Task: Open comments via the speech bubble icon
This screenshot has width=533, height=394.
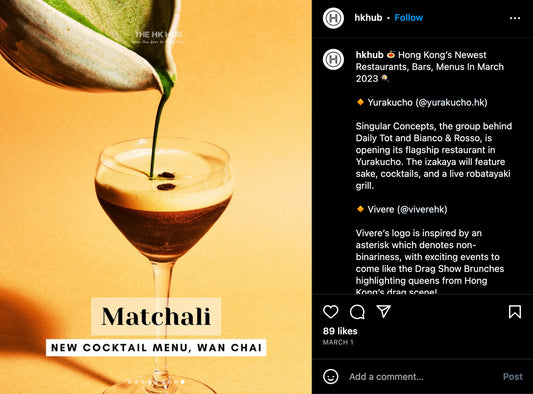Action: coord(357,311)
